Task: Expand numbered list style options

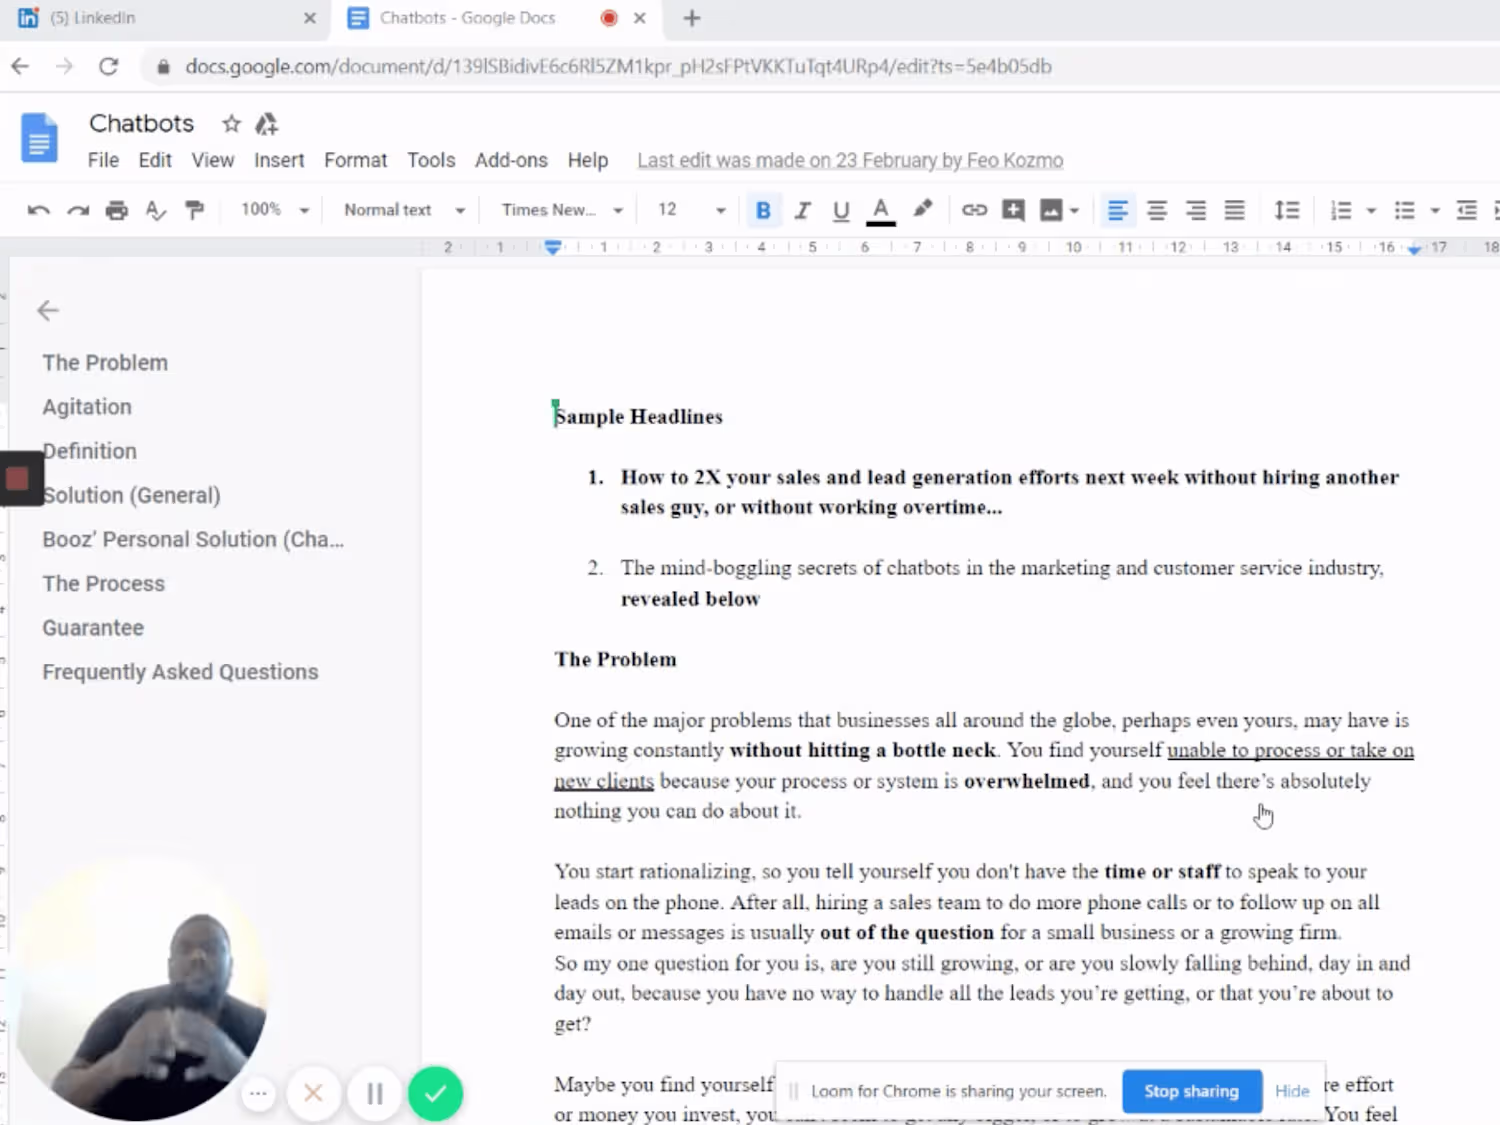Action: pyautogui.click(x=1371, y=210)
